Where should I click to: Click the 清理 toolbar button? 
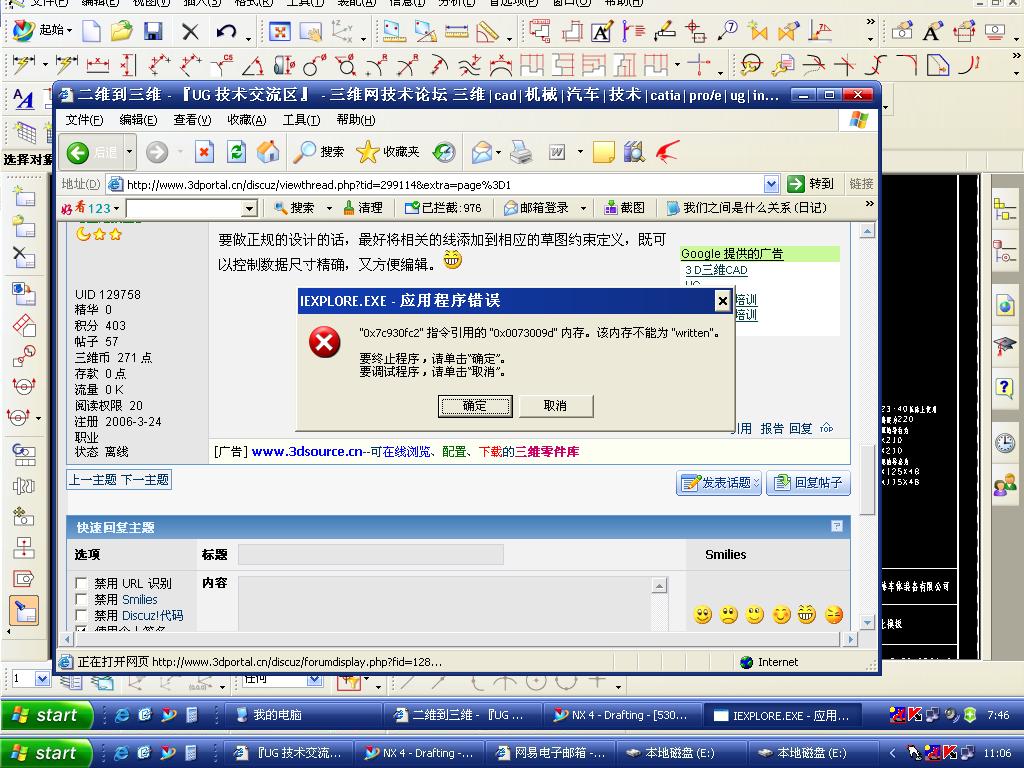[x=363, y=208]
